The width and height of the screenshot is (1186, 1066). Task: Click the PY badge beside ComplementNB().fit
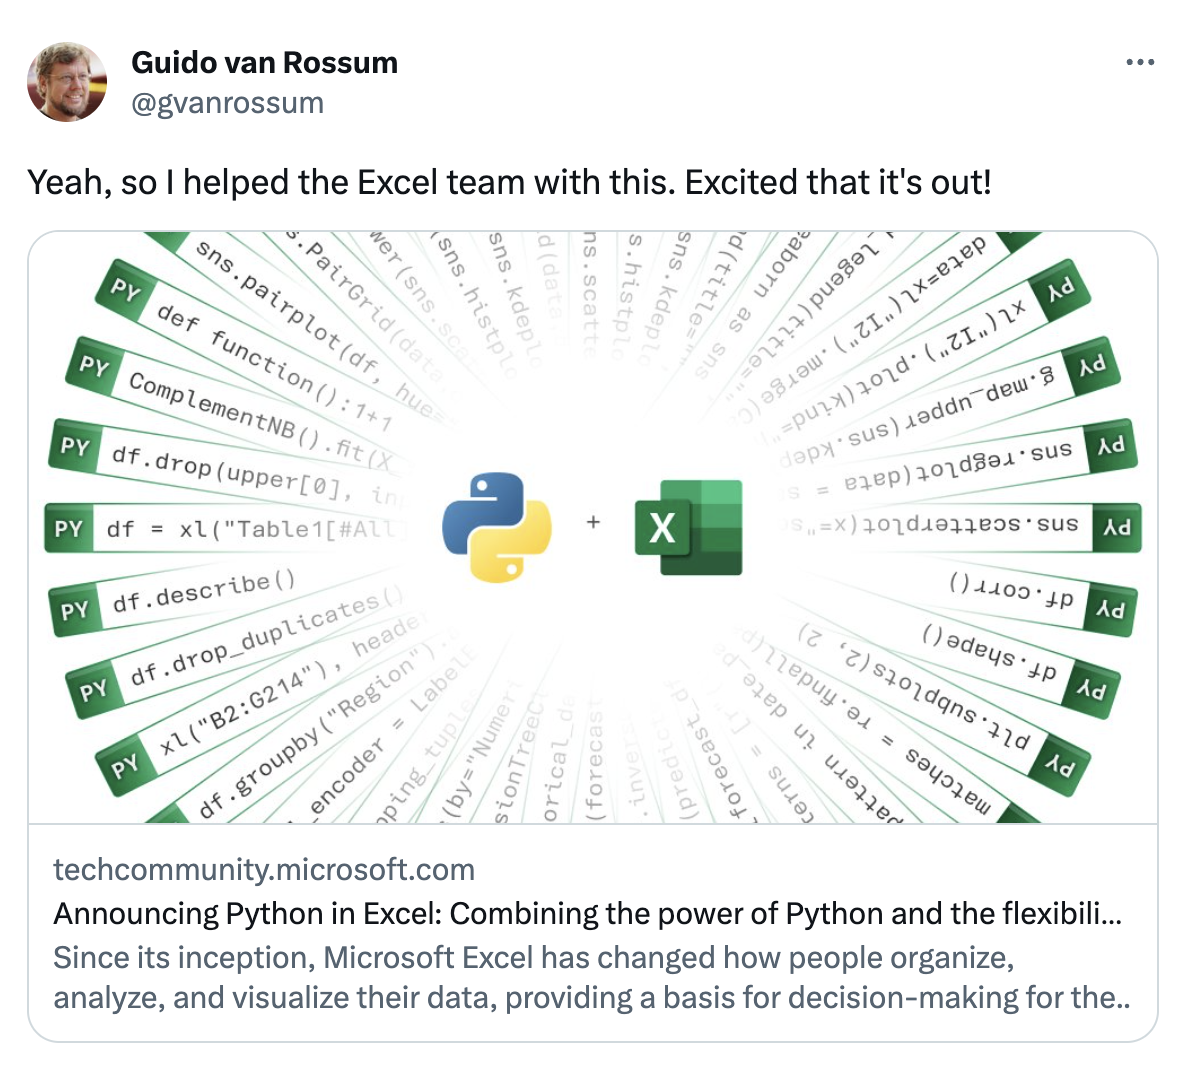pos(95,367)
